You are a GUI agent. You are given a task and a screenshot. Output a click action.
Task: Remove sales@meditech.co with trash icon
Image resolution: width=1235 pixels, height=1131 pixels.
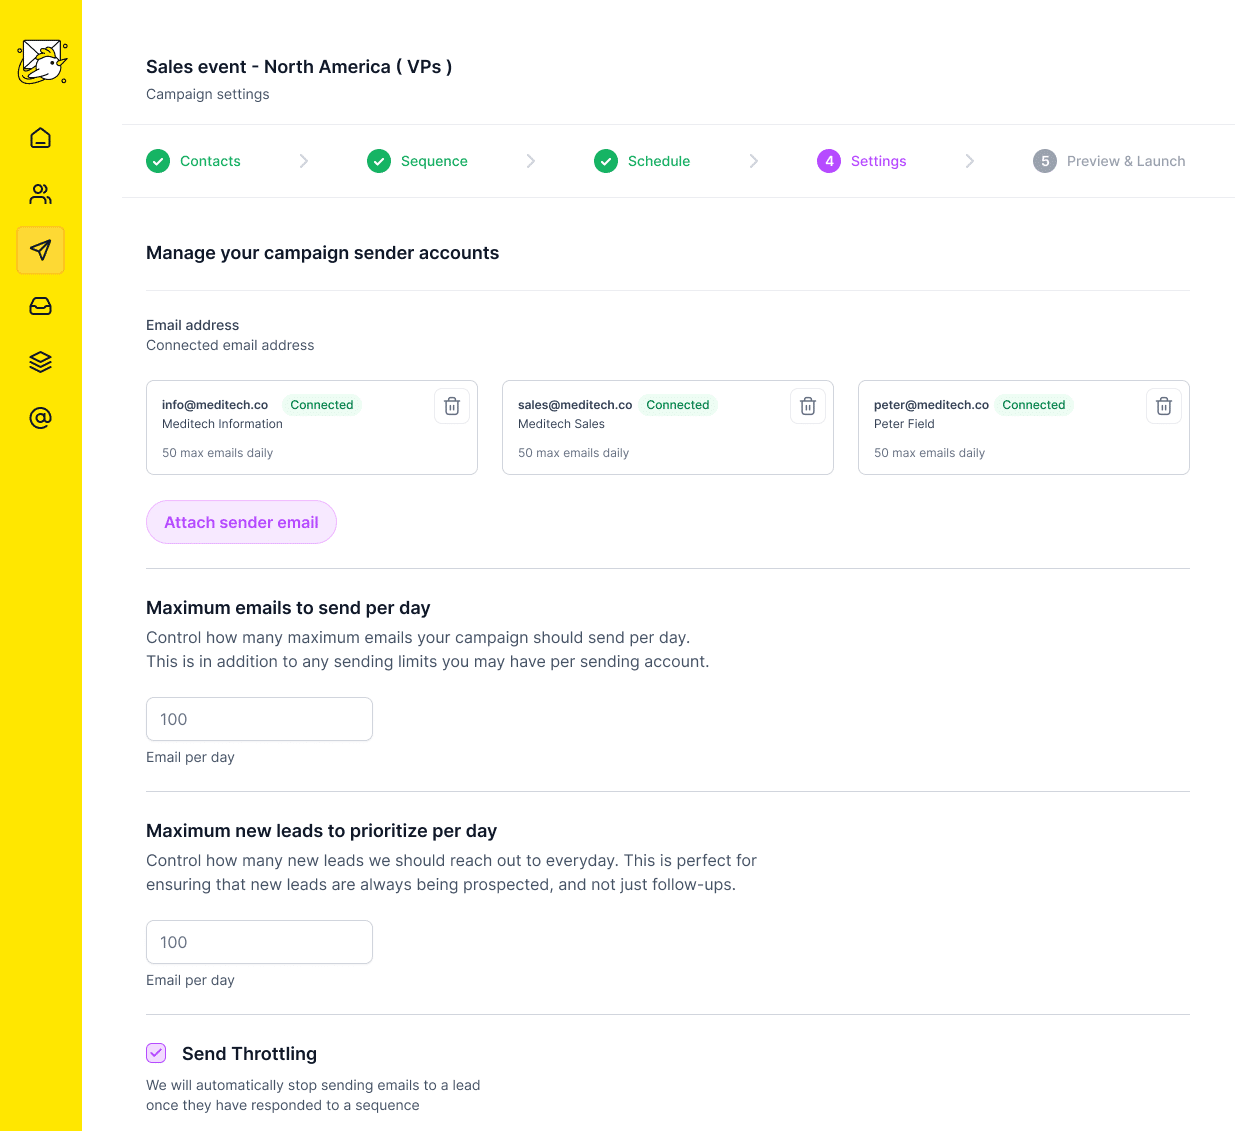click(808, 406)
